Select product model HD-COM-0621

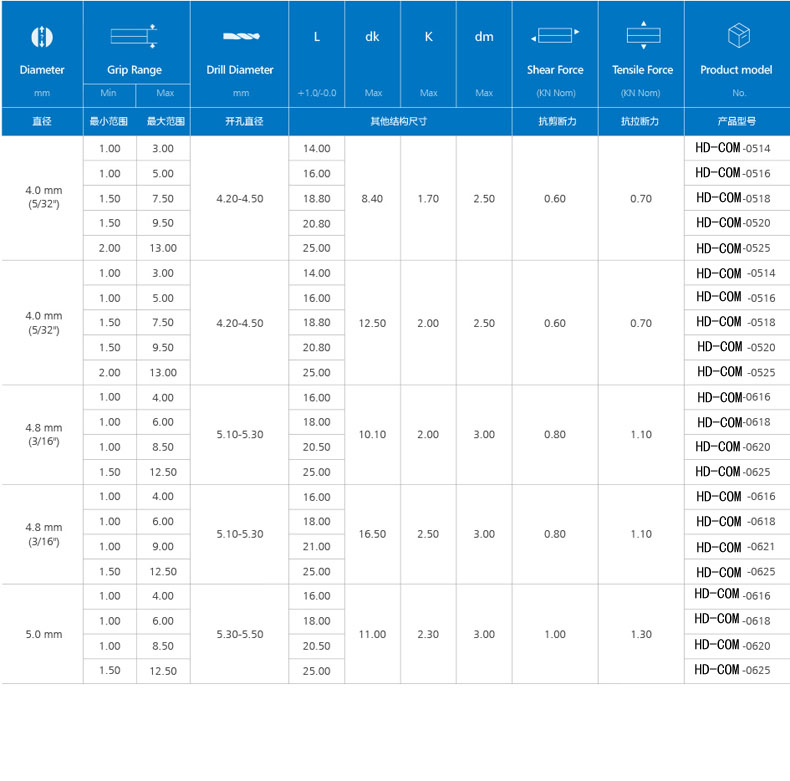pyautogui.click(x=735, y=547)
